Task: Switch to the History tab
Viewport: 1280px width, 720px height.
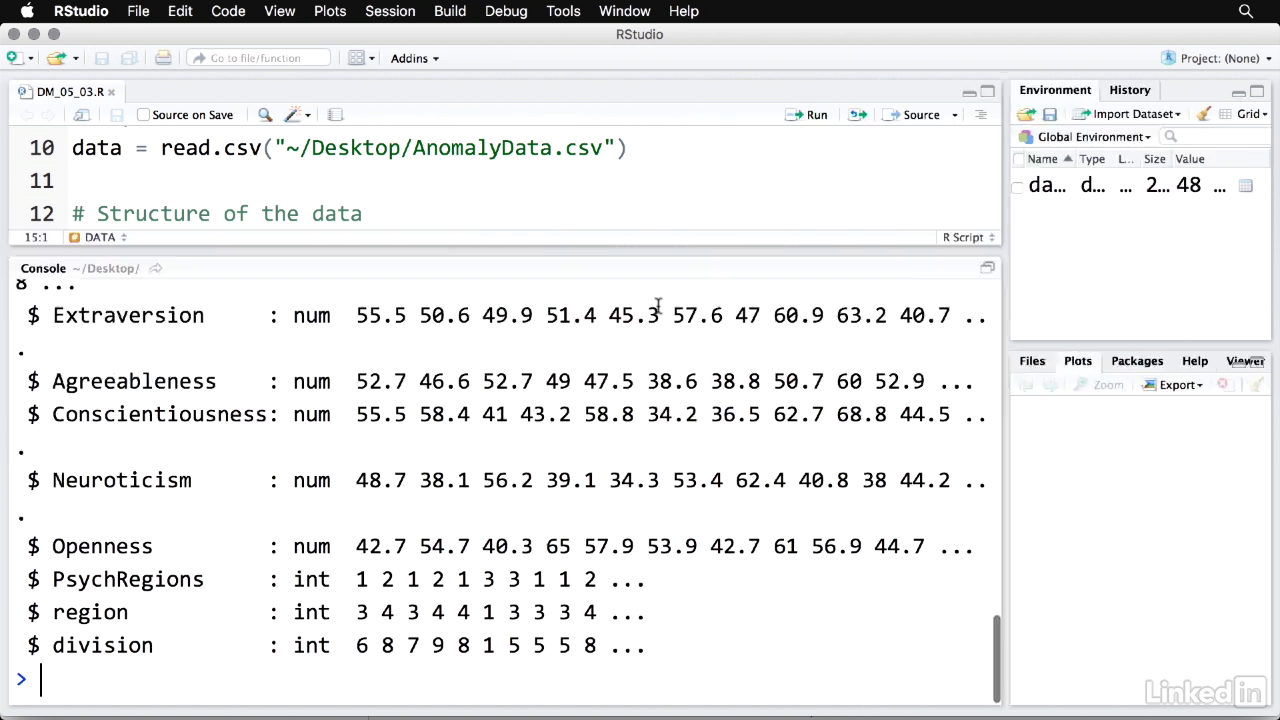Action: [x=1129, y=90]
